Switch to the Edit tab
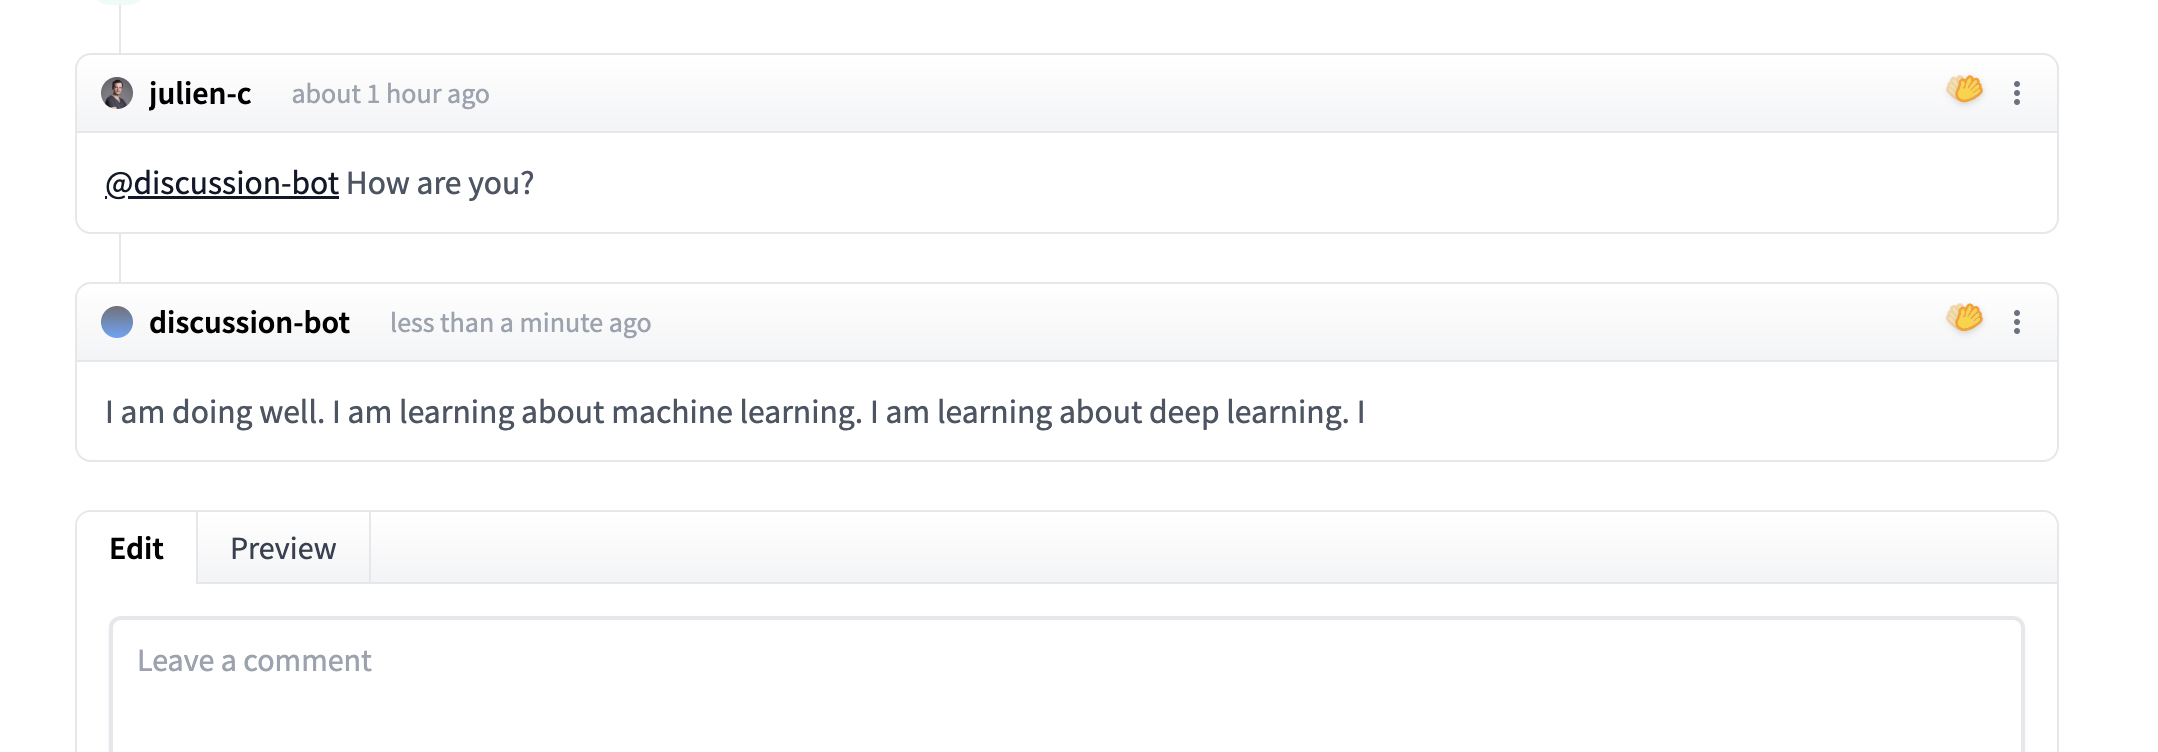2158x752 pixels. tap(136, 548)
